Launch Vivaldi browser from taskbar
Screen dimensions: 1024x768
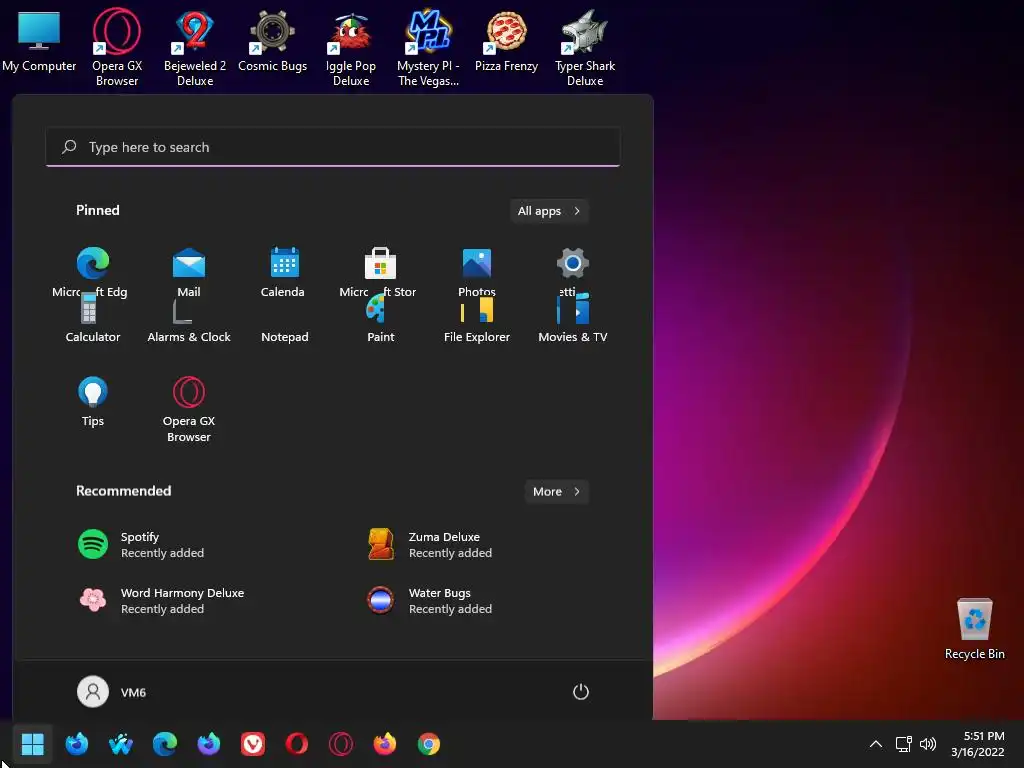(x=253, y=744)
